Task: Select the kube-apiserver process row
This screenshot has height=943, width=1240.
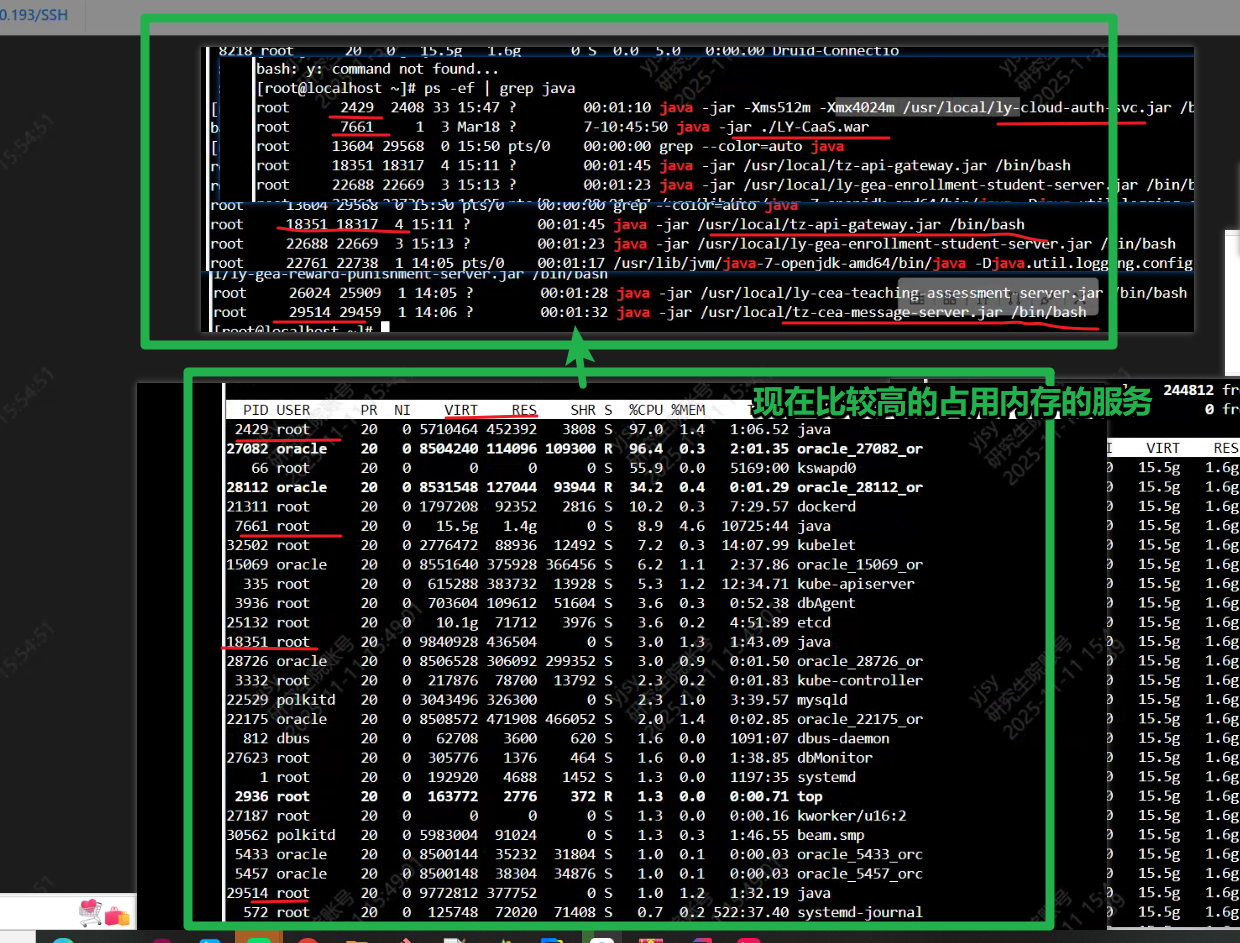Action: pyautogui.click(x=574, y=584)
